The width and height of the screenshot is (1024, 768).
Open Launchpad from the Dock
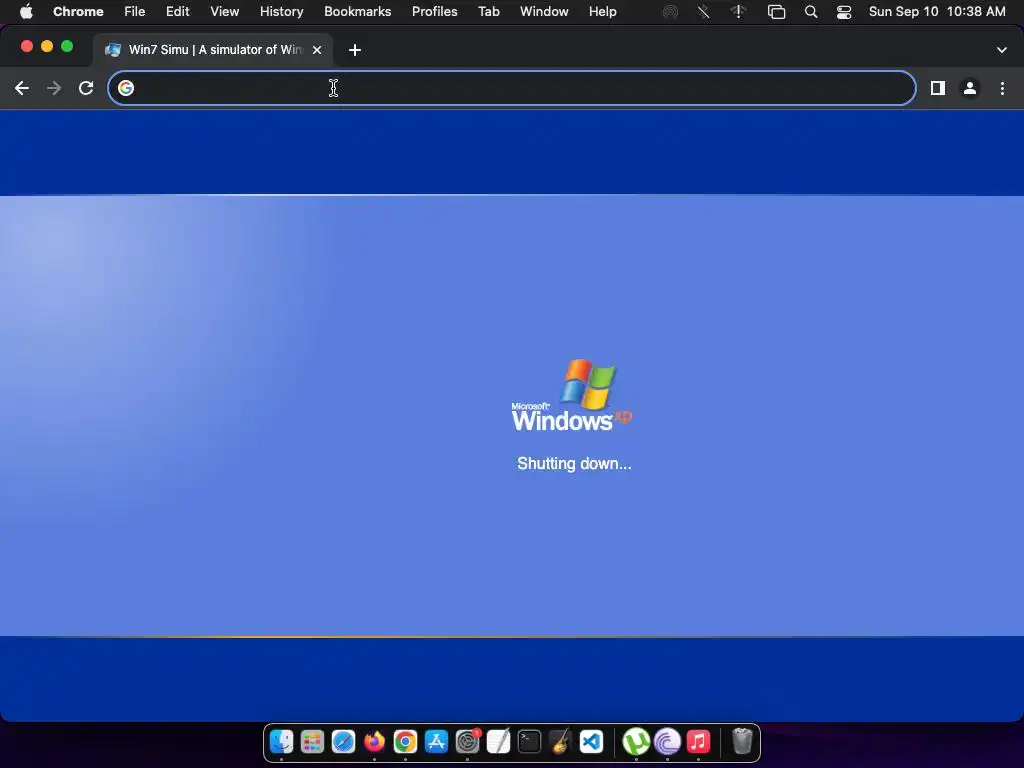click(x=312, y=742)
